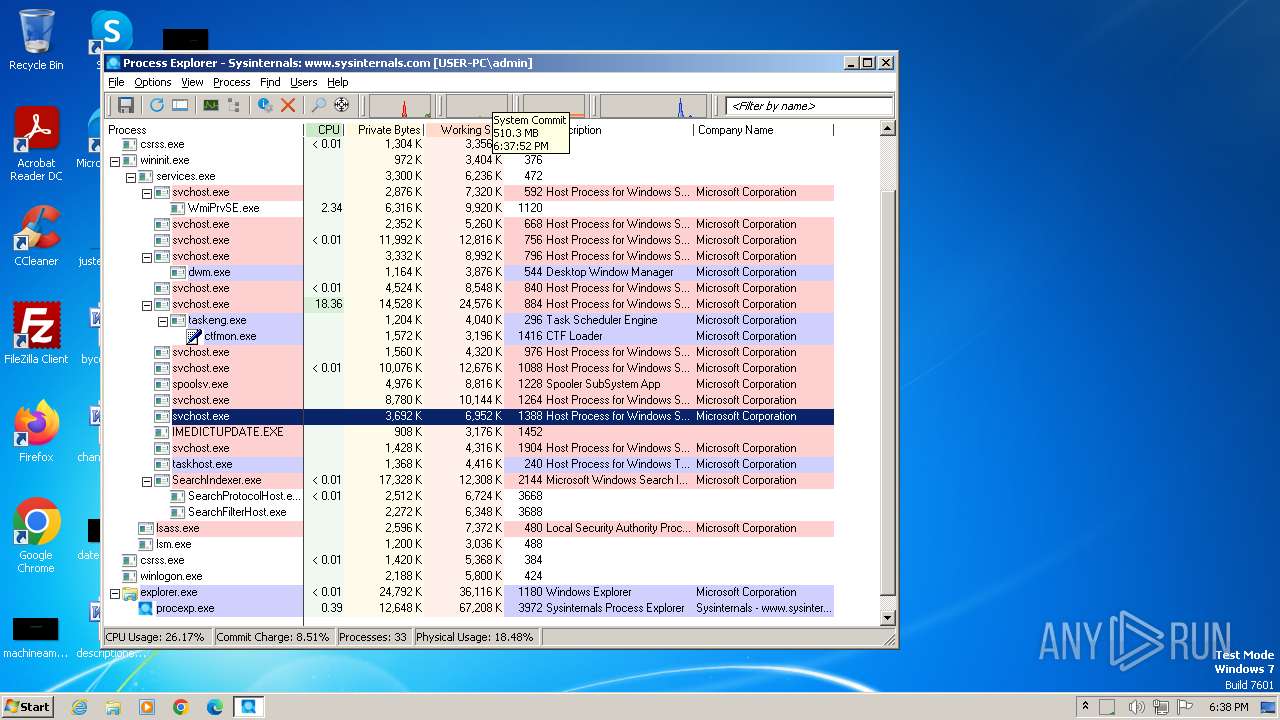Screen dimensions: 1280x720
Task: Click the process list scroll-up arrow
Action: [x=887, y=129]
